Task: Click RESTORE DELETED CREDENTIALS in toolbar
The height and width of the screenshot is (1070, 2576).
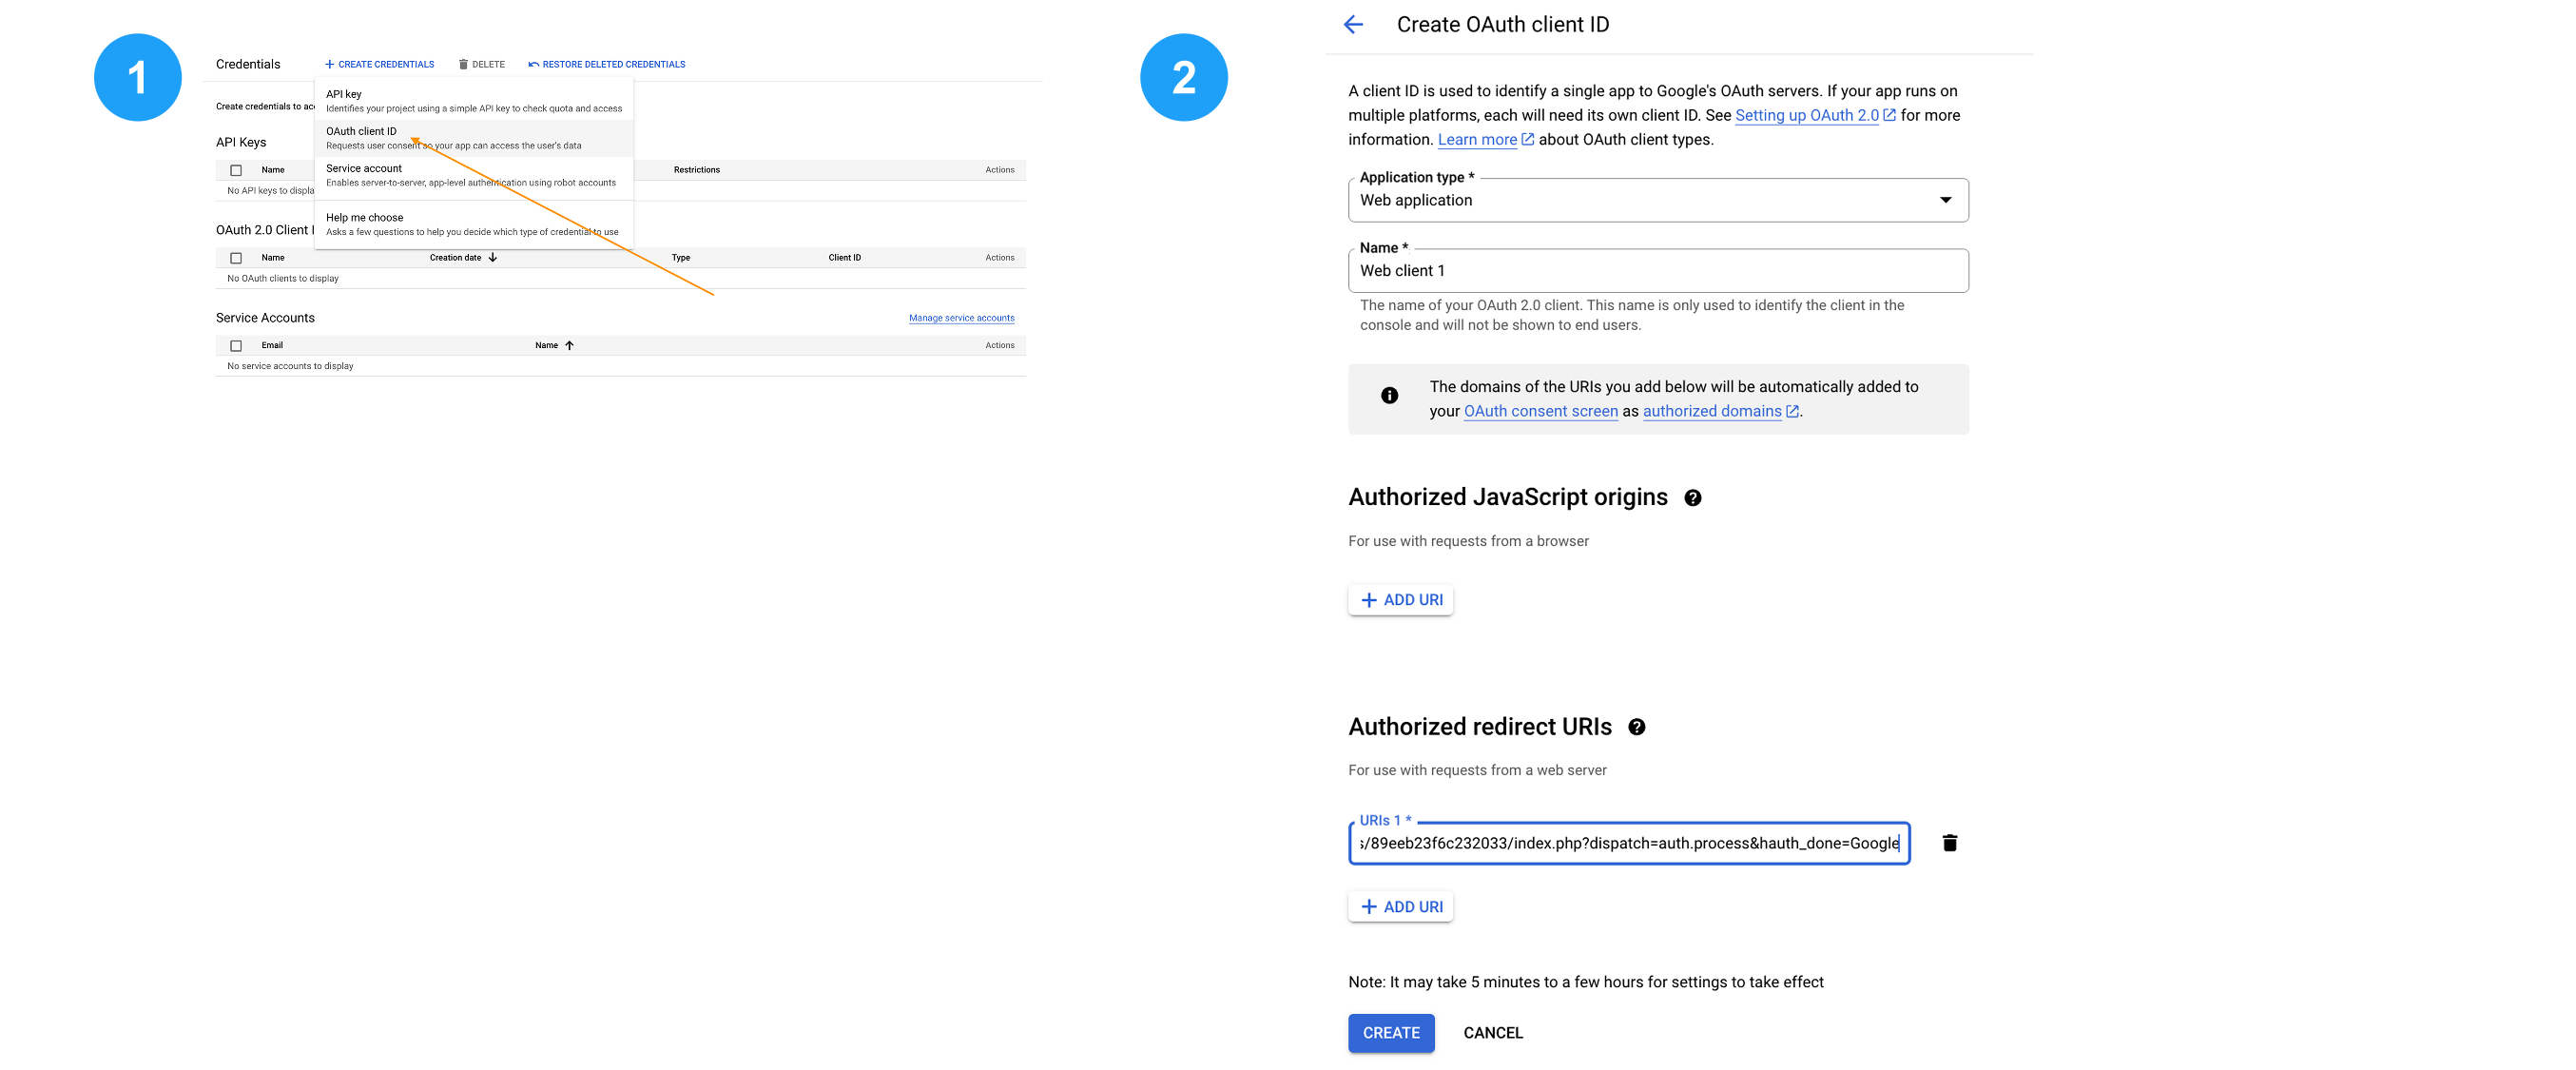Action: 606,65
